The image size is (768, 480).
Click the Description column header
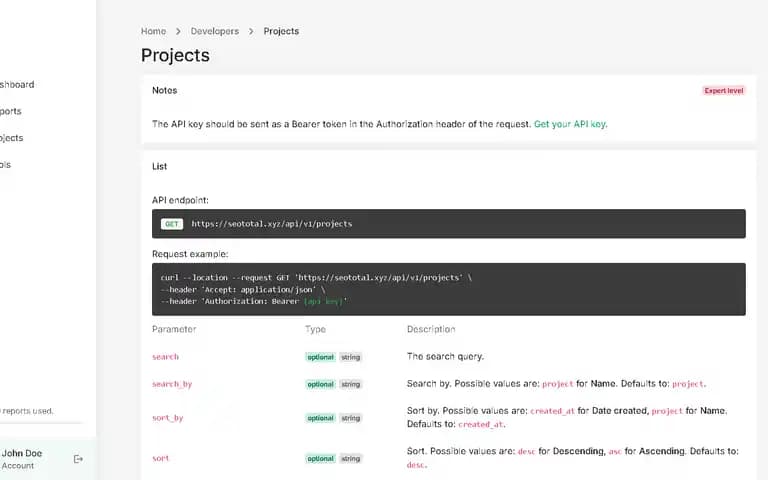pyautogui.click(x=431, y=329)
